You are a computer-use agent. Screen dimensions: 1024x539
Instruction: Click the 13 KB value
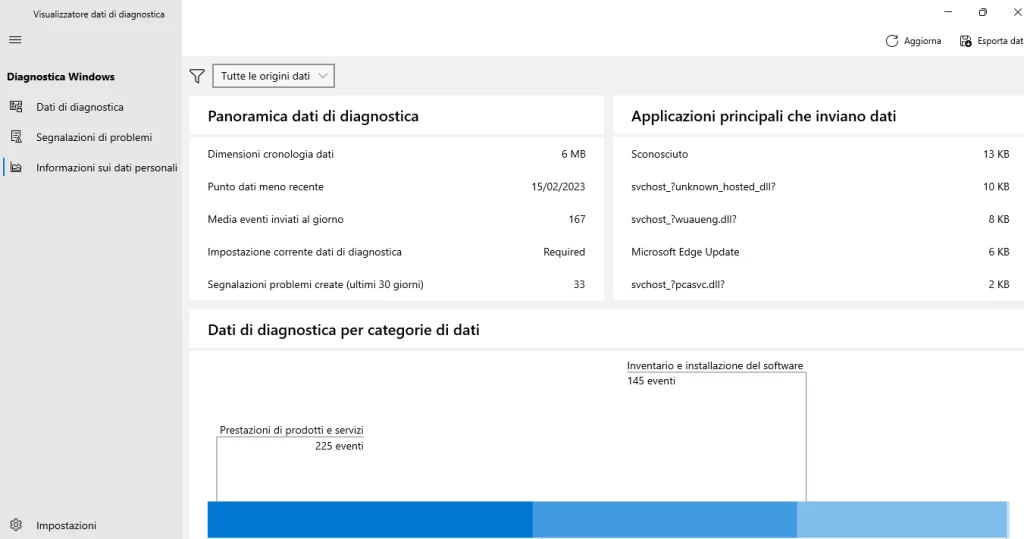tap(996, 154)
